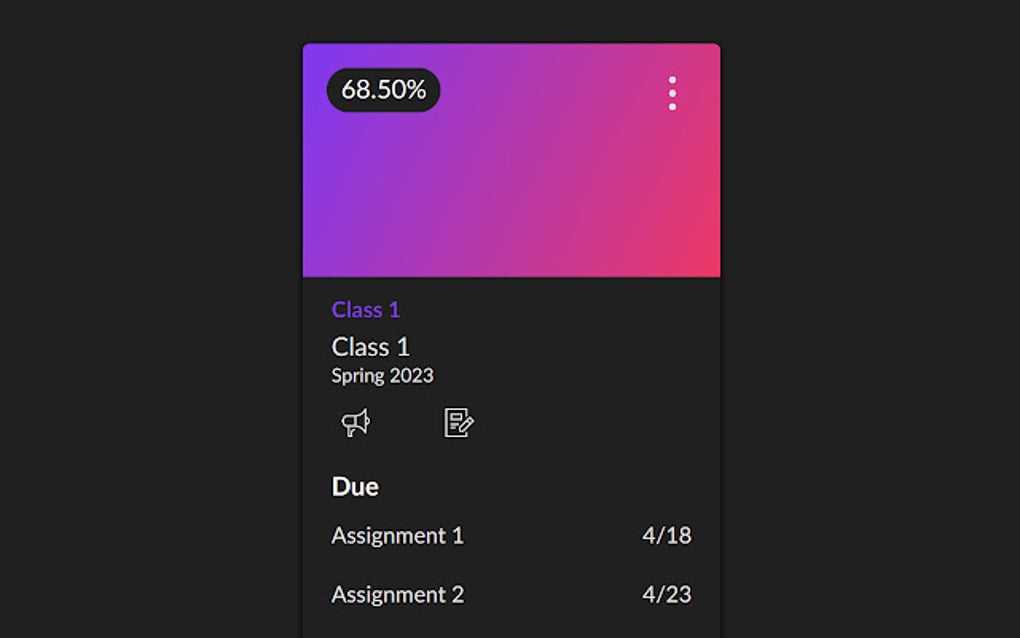Click the purple-to-pink gradient card banner
Image resolution: width=1020 pixels, height=638 pixels.
pos(511,180)
